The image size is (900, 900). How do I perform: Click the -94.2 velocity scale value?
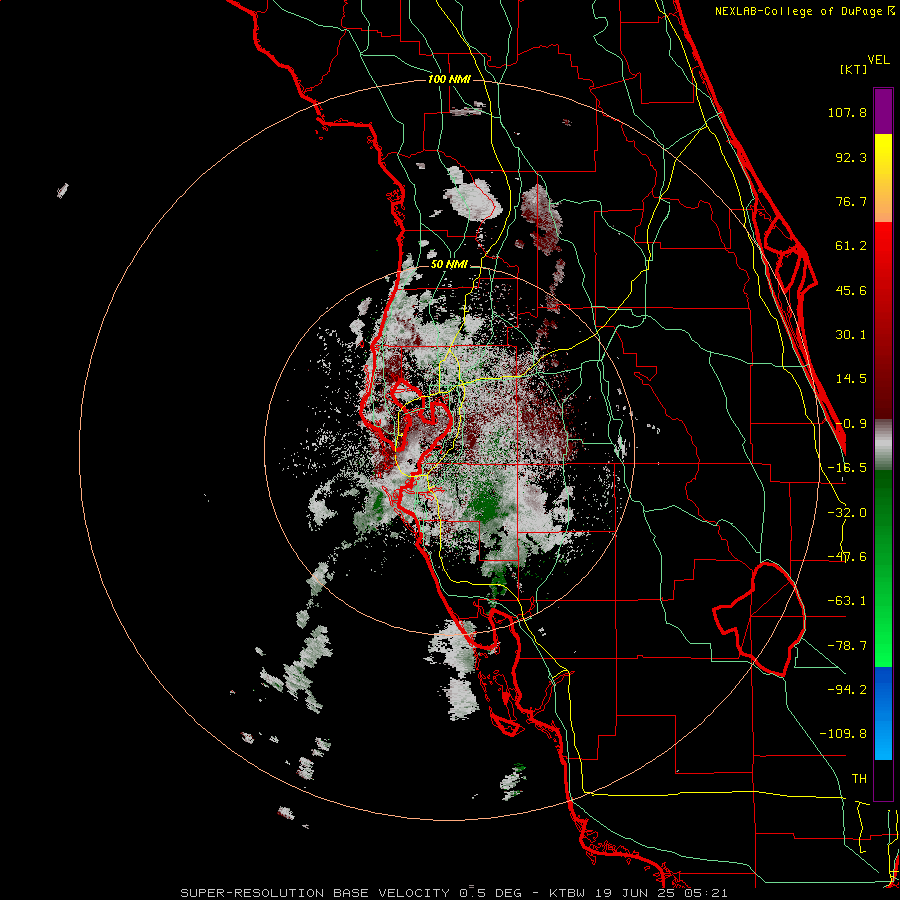click(x=847, y=689)
